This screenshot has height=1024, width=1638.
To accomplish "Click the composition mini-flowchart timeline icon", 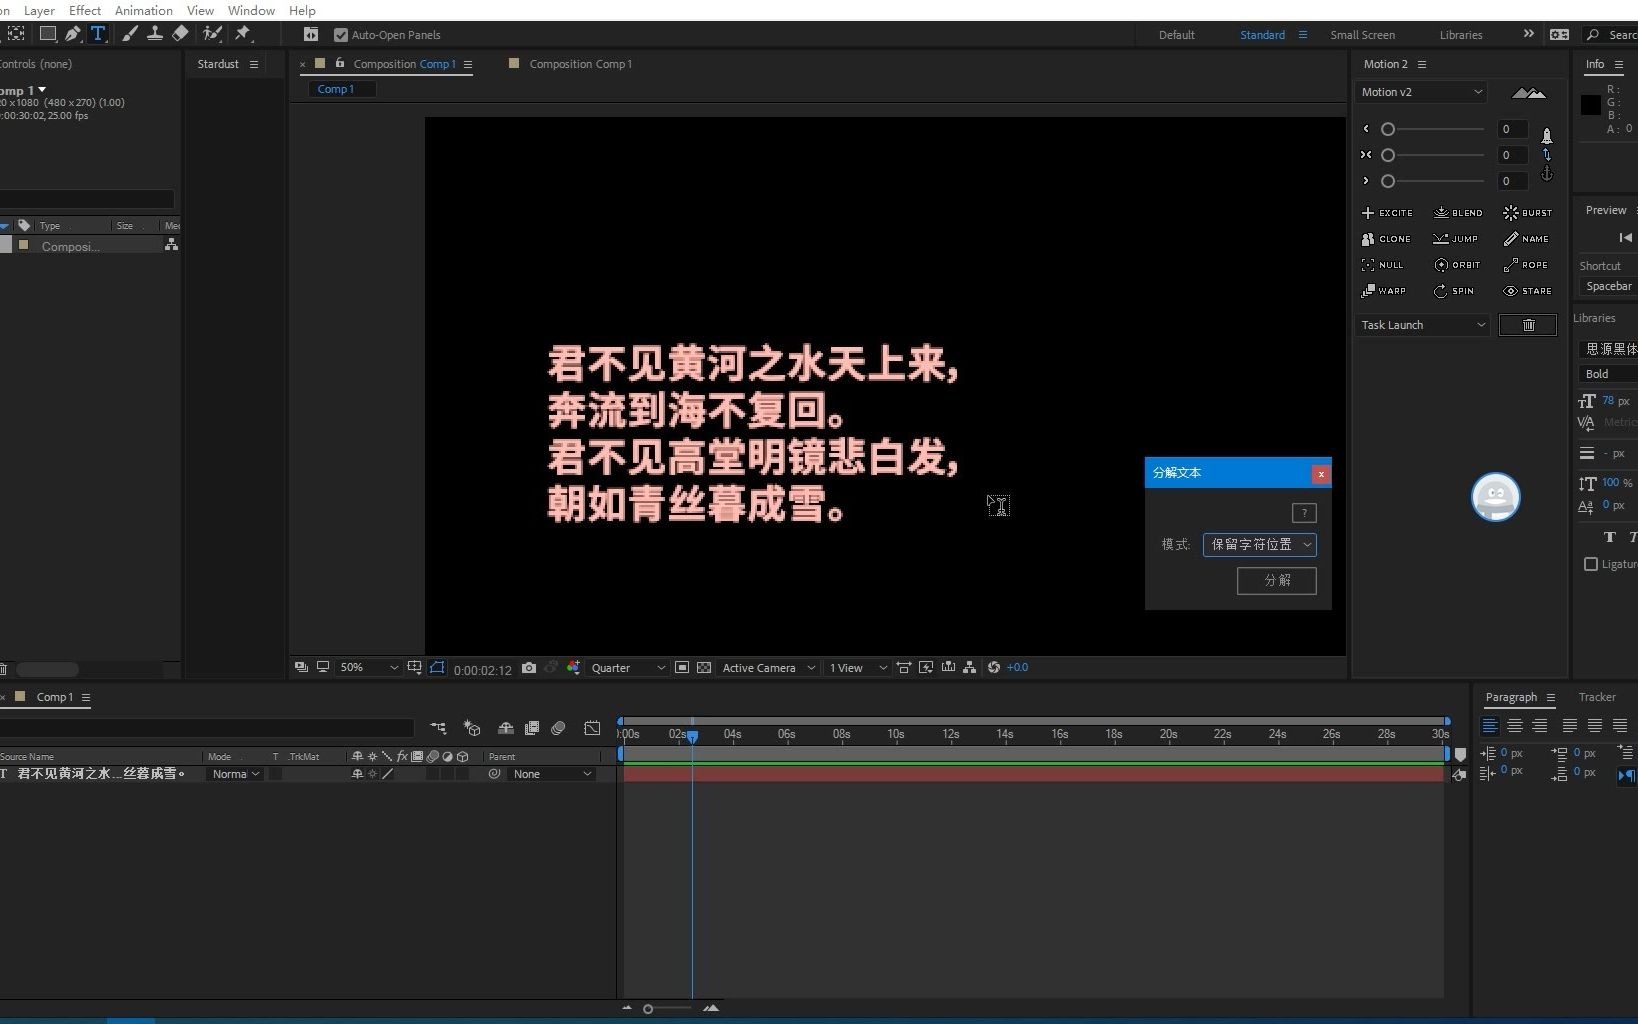I will coord(438,728).
